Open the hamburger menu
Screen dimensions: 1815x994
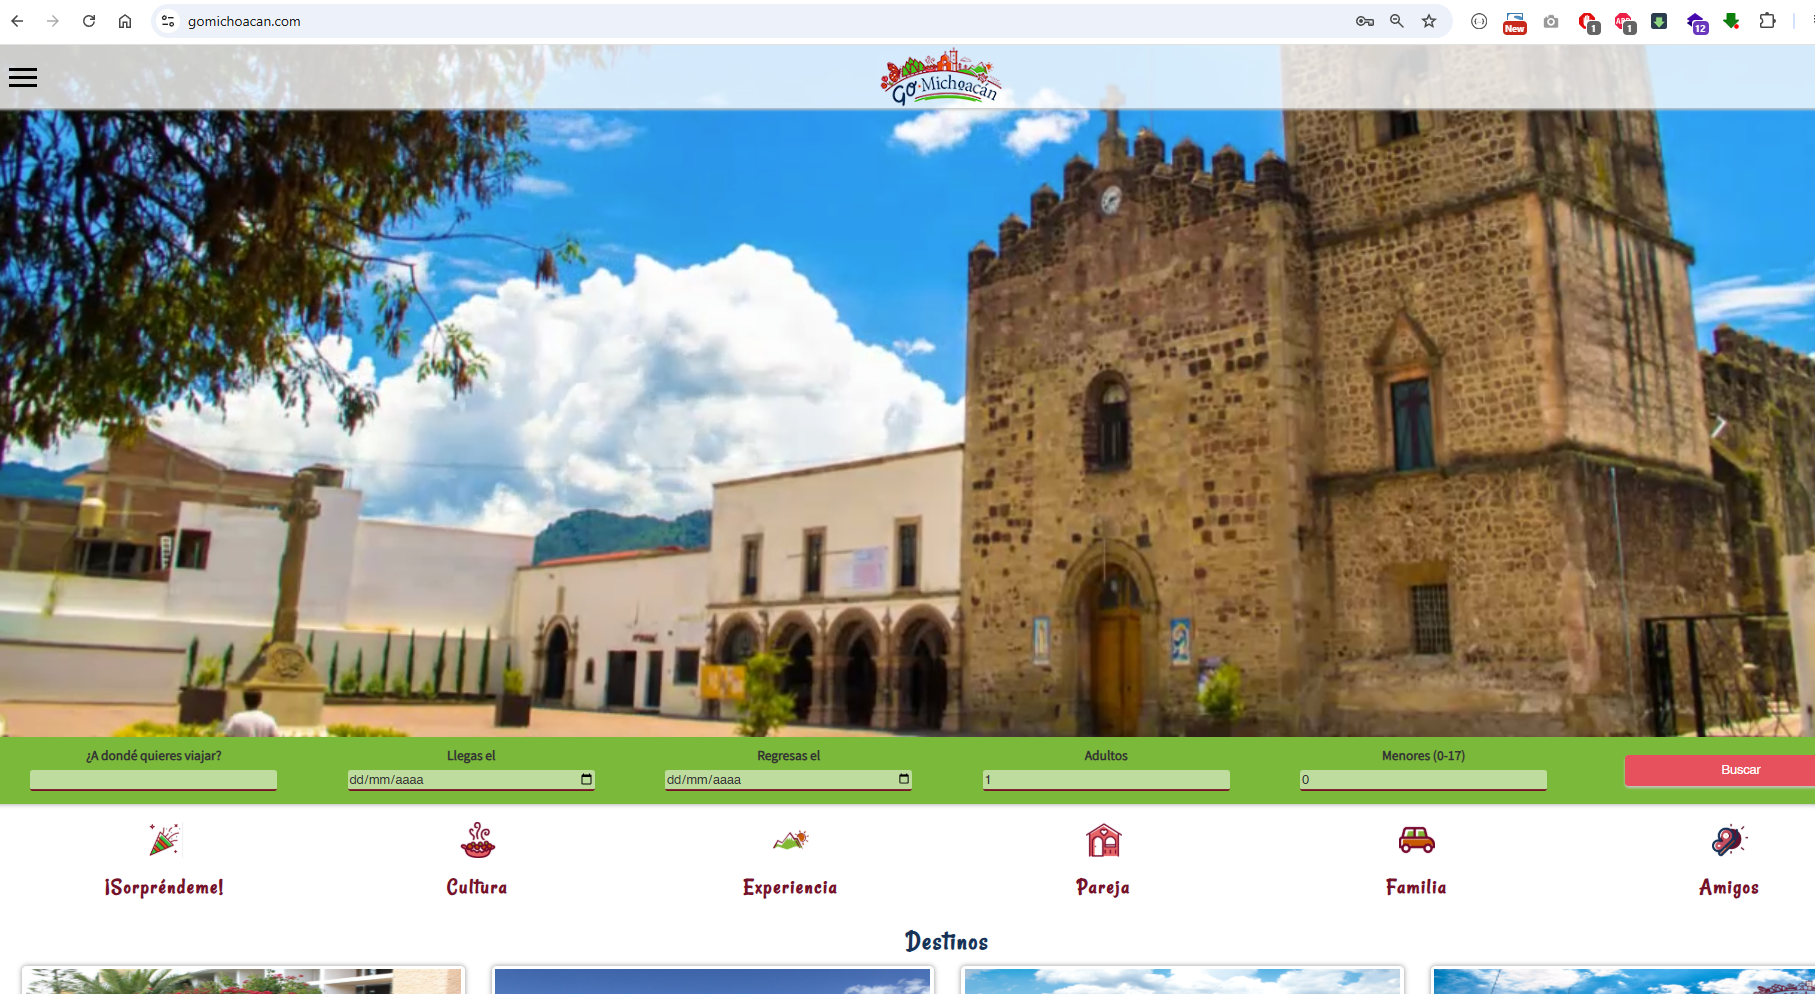(23, 77)
